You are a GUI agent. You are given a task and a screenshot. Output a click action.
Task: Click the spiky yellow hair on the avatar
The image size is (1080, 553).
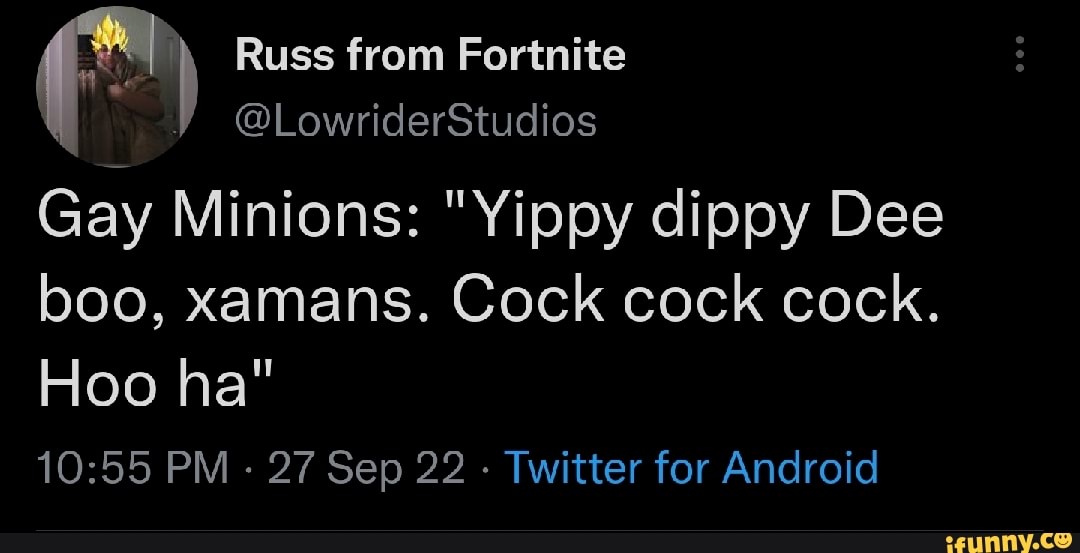coord(104,36)
